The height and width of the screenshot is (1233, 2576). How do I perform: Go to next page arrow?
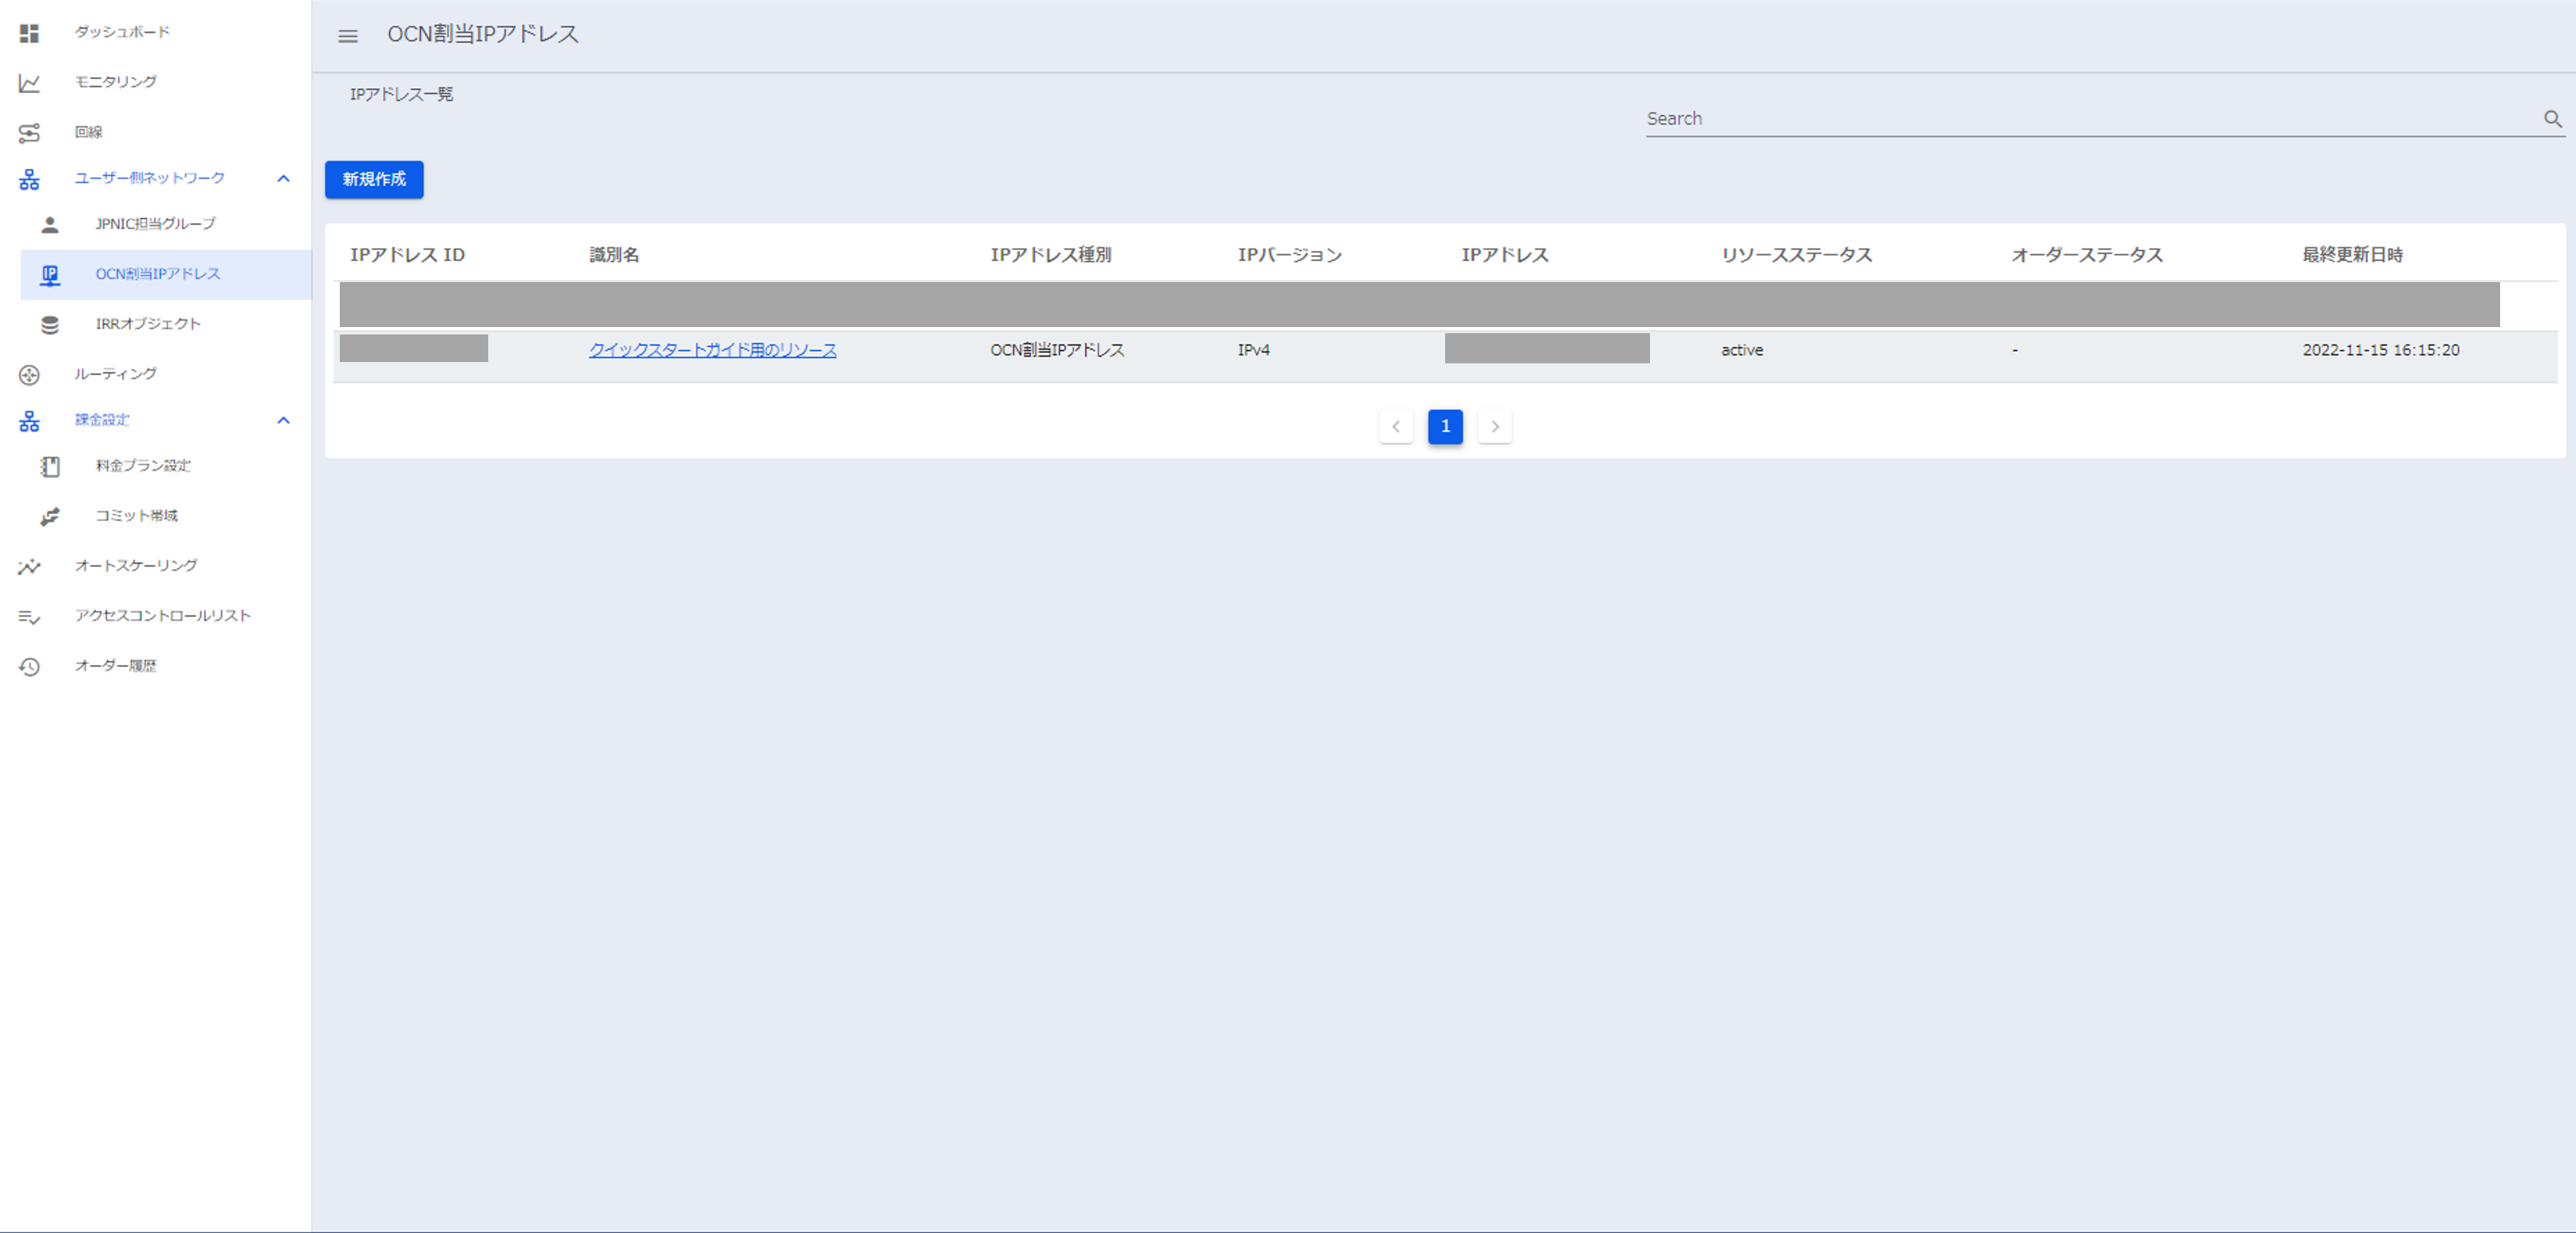(x=1494, y=426)
